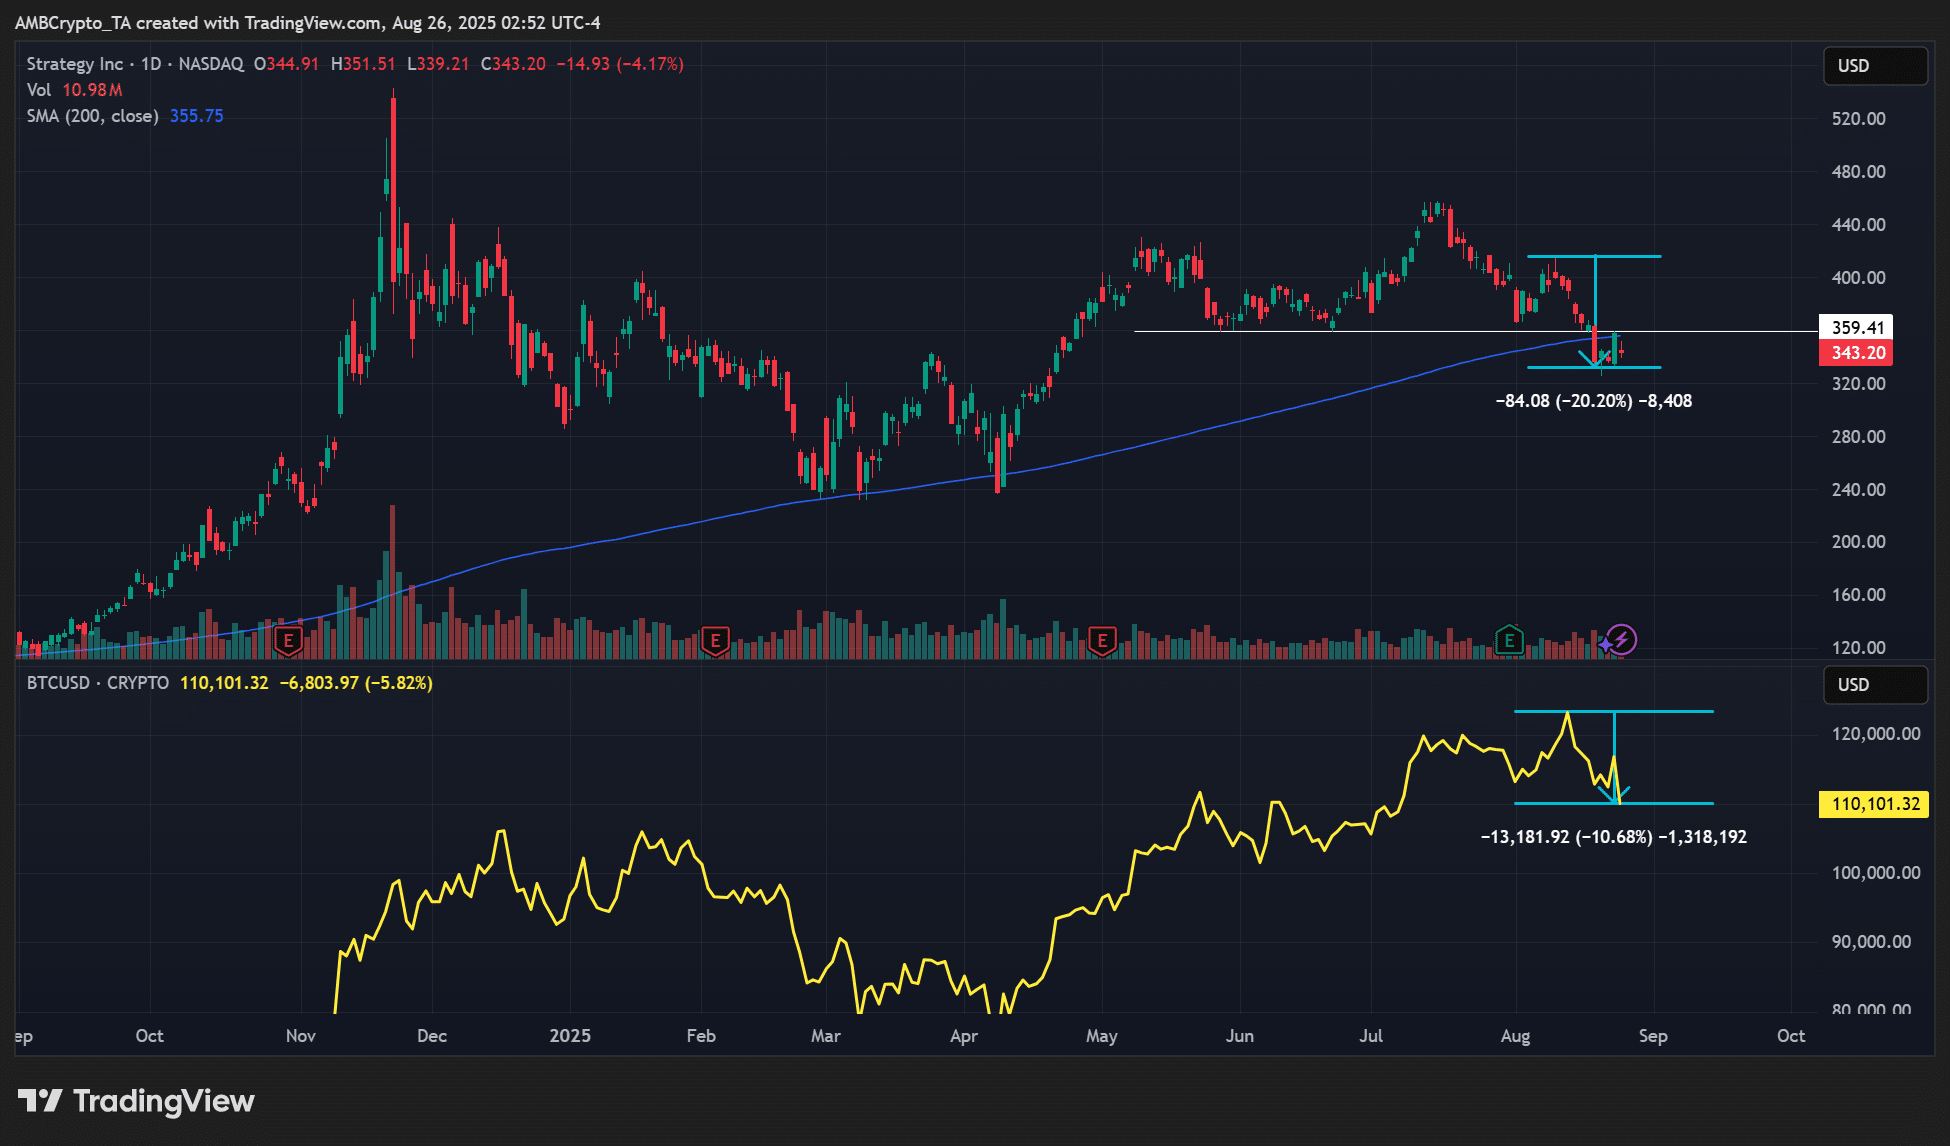Click the green earnings E marker near August
1950x1146 pixels.
(1508, 640)
